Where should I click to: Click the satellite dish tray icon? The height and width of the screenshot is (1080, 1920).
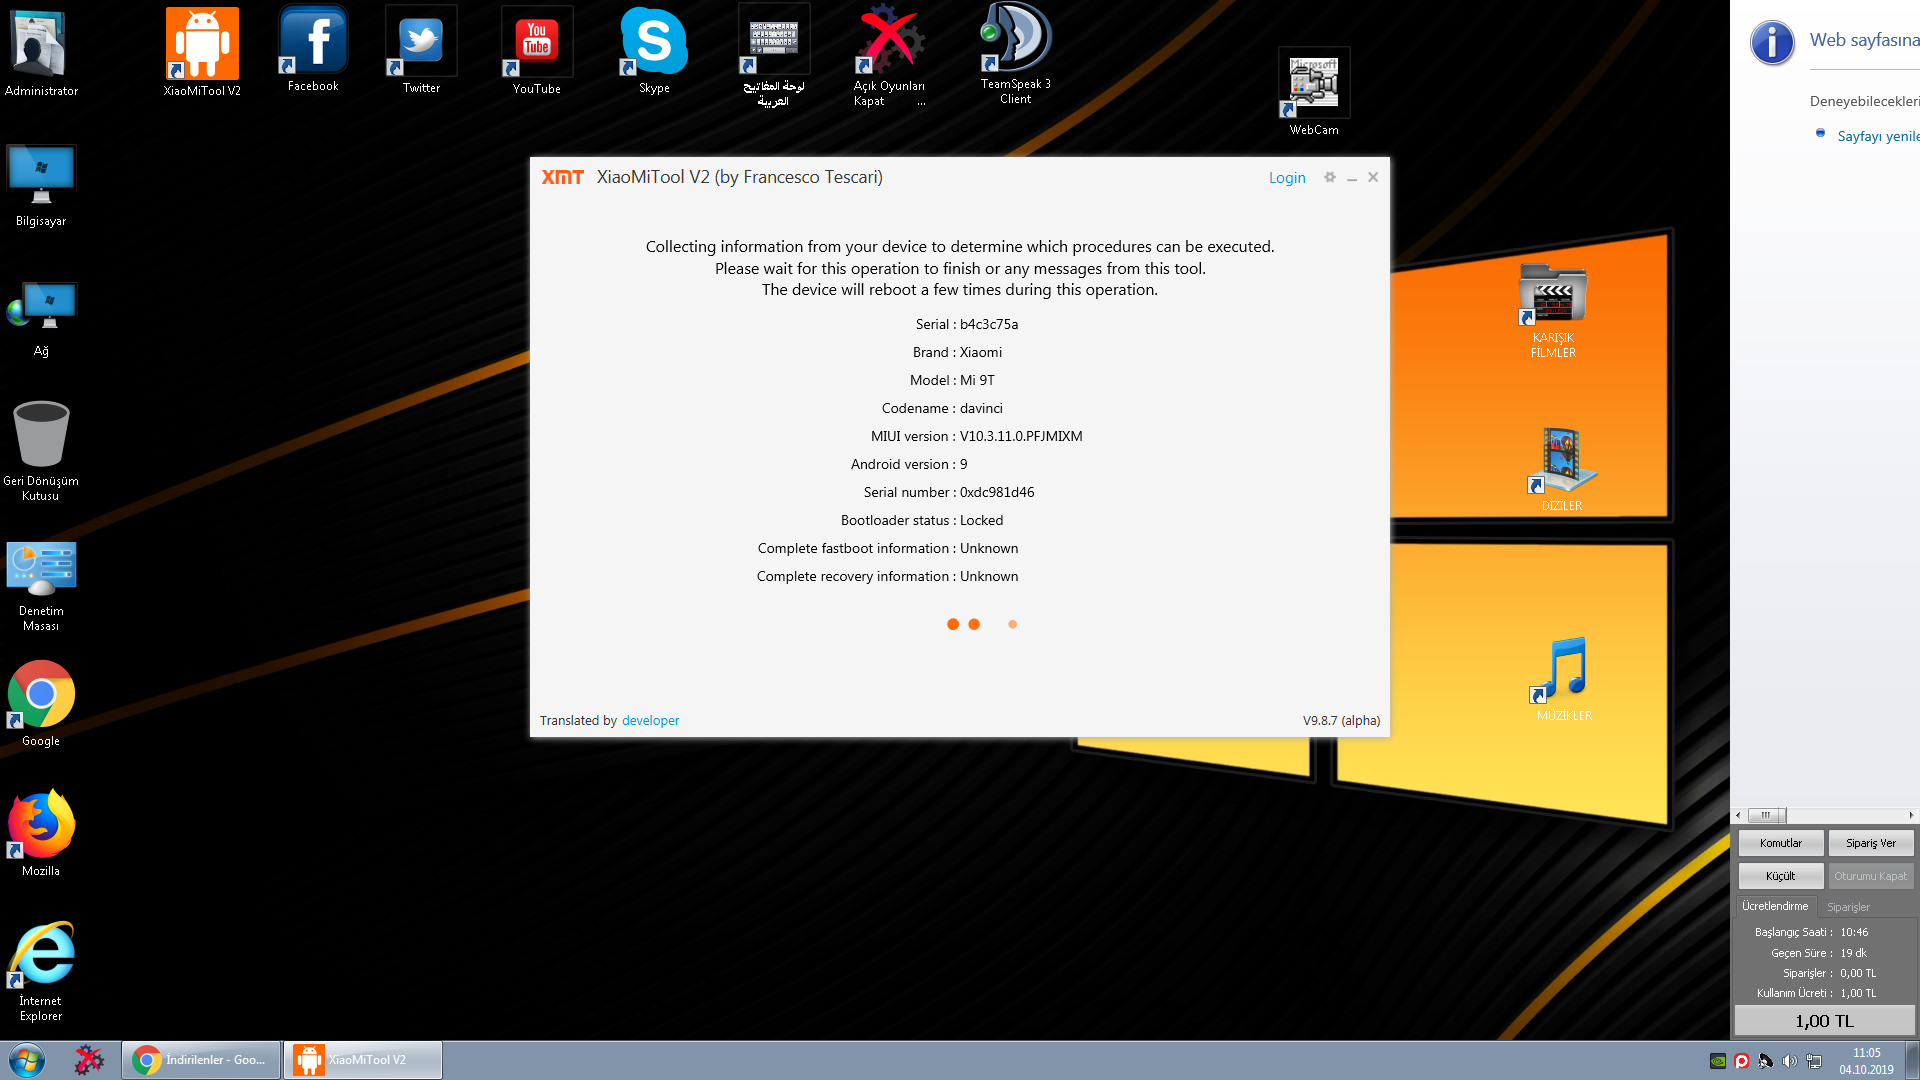point(1765,1061)
